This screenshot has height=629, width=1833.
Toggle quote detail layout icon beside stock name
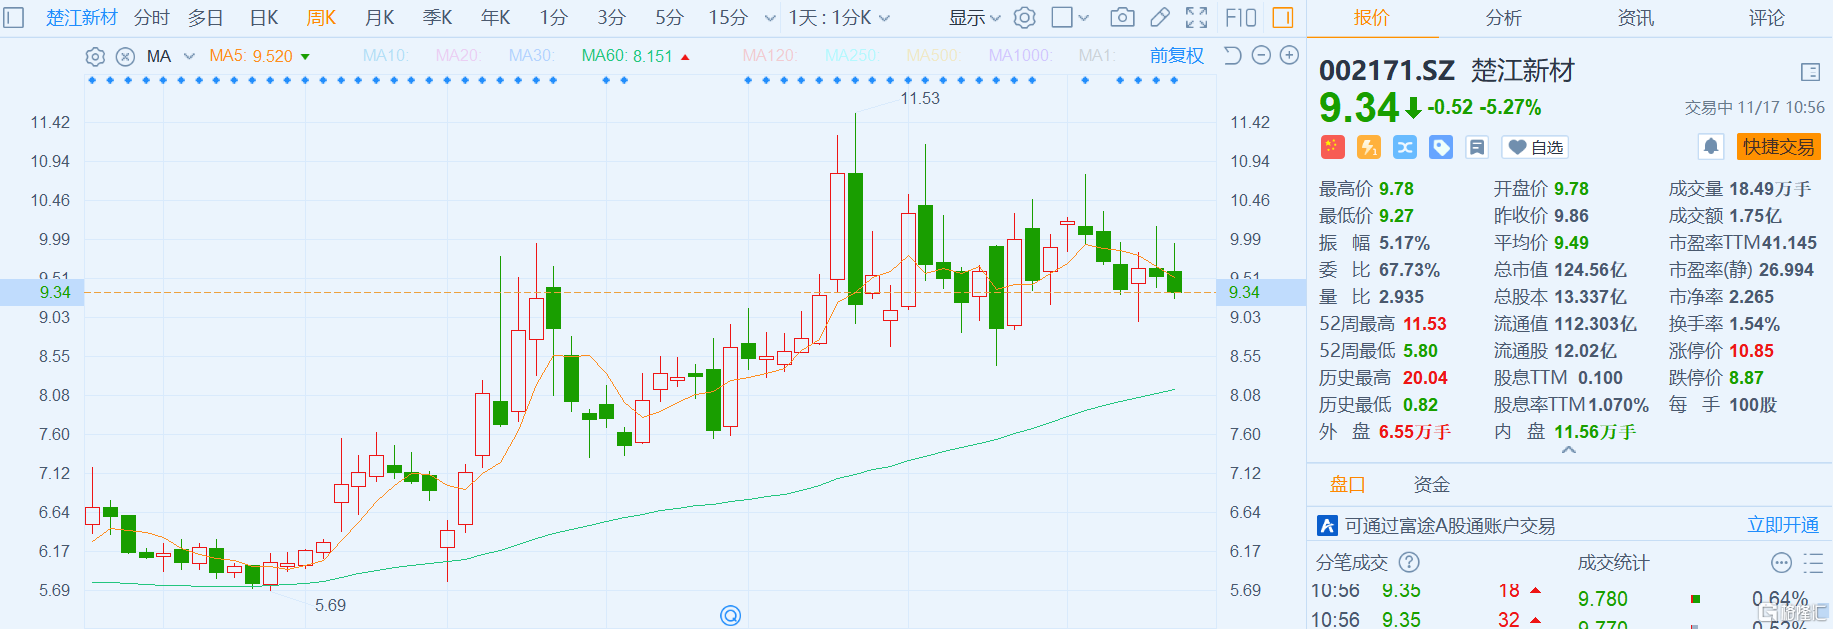click(x=1810, y=72)
